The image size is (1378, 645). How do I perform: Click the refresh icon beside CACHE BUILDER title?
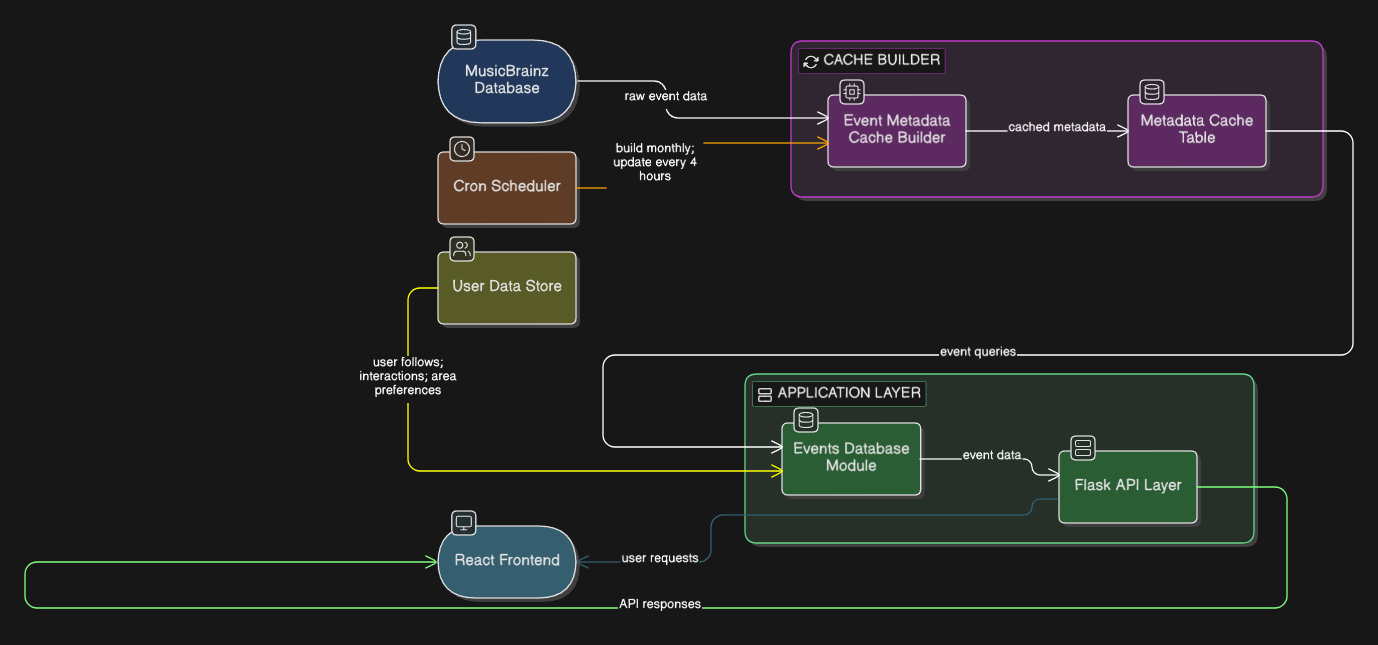tap(811, 61)
